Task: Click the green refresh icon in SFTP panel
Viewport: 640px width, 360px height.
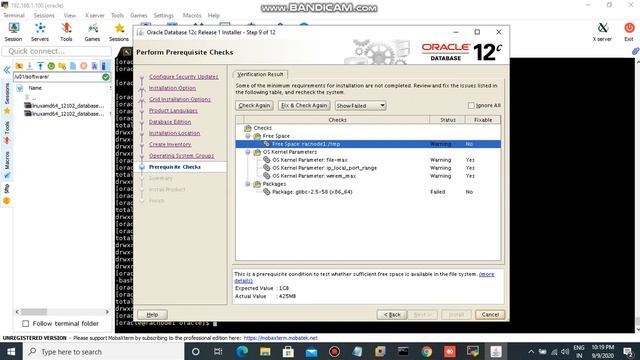Action: pos(51,66)
